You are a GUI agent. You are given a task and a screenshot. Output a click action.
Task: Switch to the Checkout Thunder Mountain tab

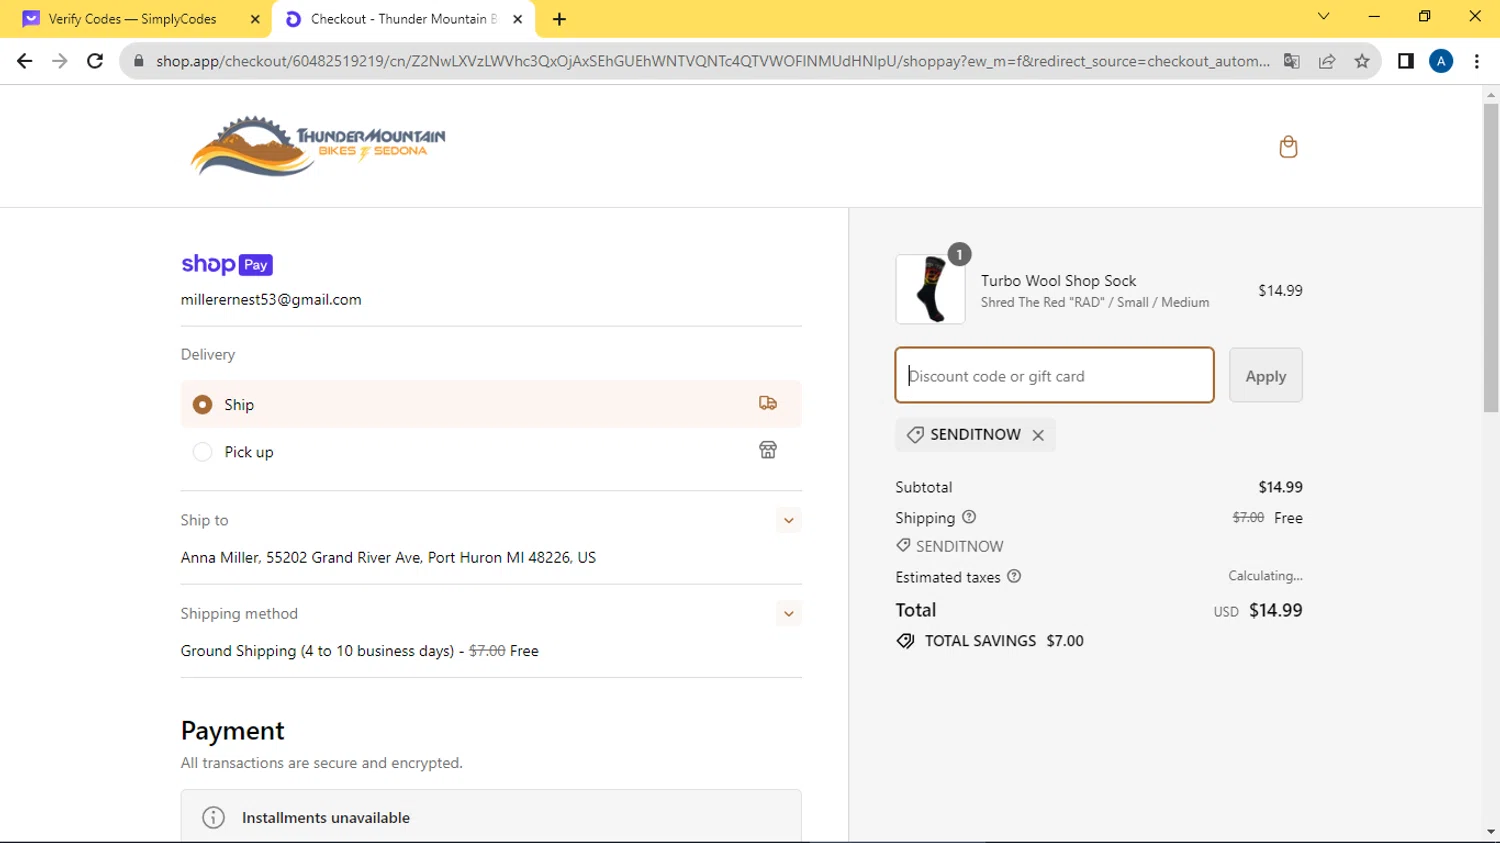[402, 19]
